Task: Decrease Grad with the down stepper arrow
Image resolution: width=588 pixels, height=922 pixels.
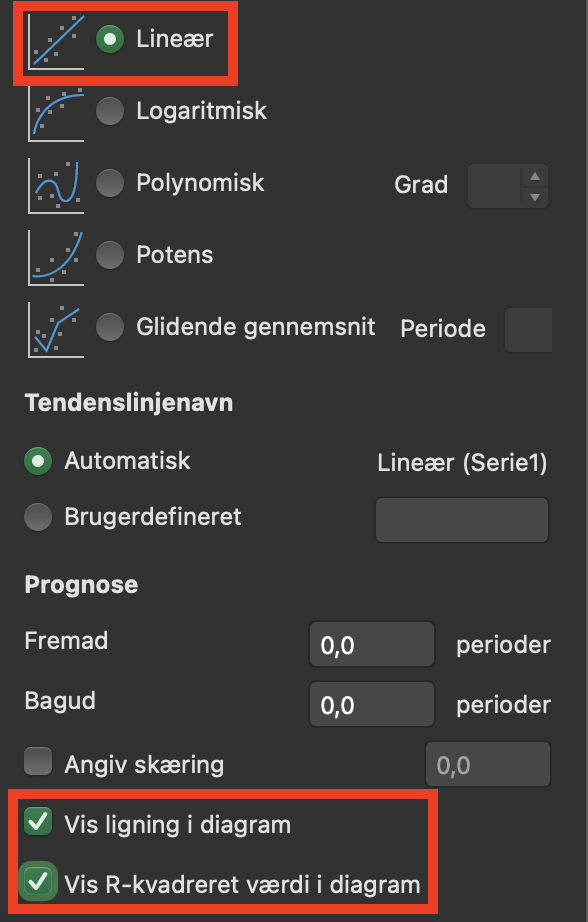Action: click(x=534, y=197)
